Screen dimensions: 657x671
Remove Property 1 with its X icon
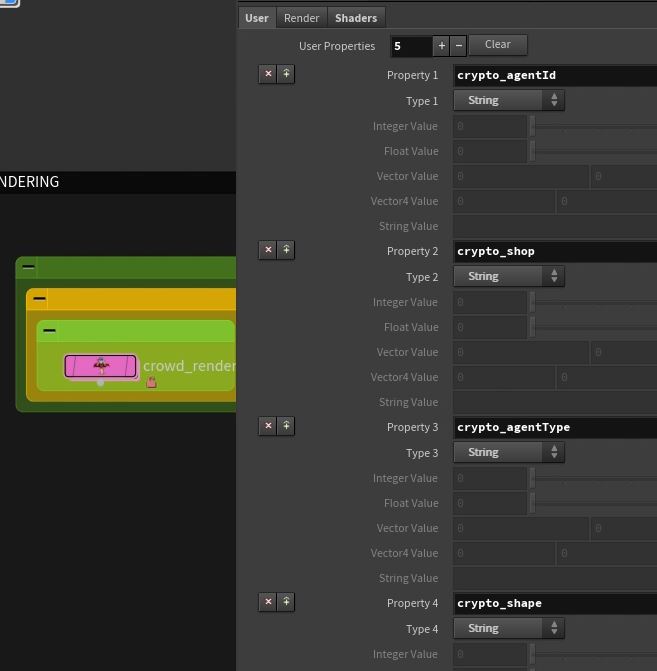(268, 74)
